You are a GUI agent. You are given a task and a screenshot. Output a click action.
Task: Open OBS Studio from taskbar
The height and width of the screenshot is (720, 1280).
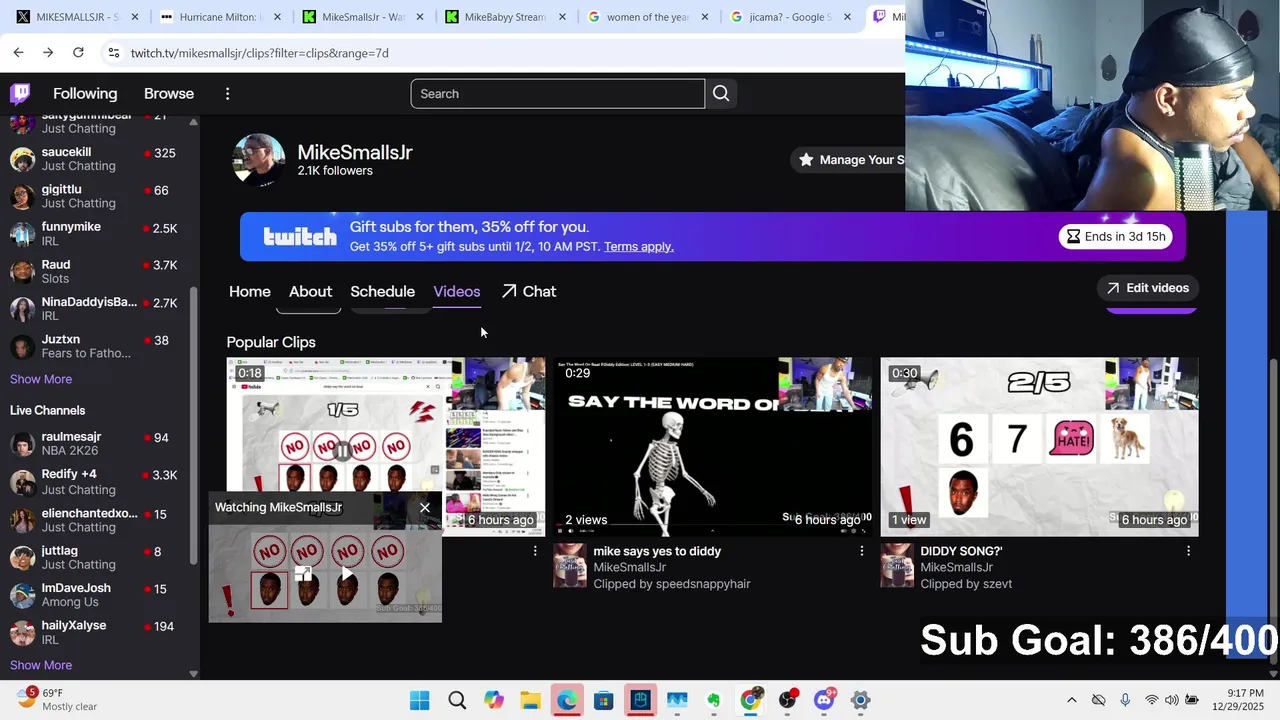pos(788,700)
